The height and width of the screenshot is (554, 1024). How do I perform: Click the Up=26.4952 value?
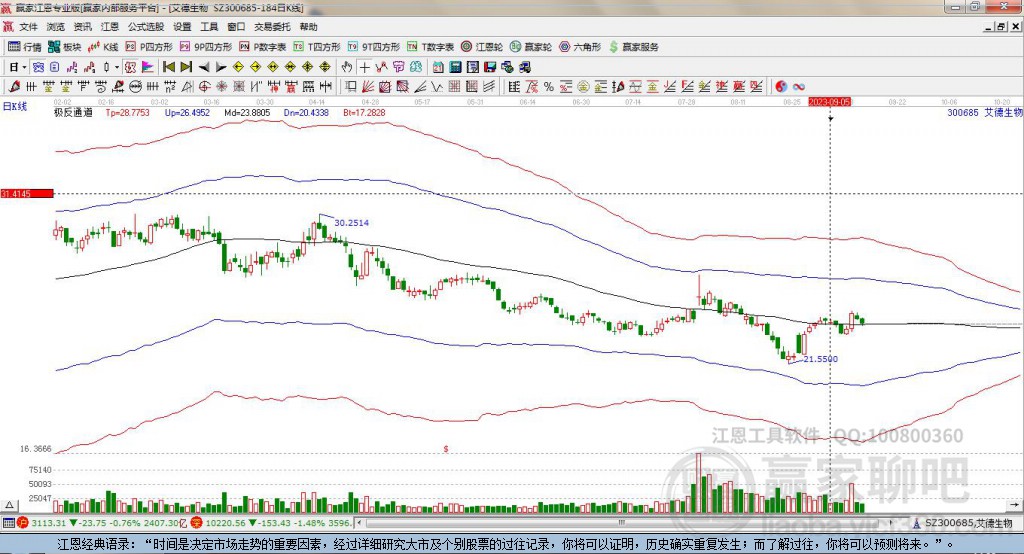(187, 112)
